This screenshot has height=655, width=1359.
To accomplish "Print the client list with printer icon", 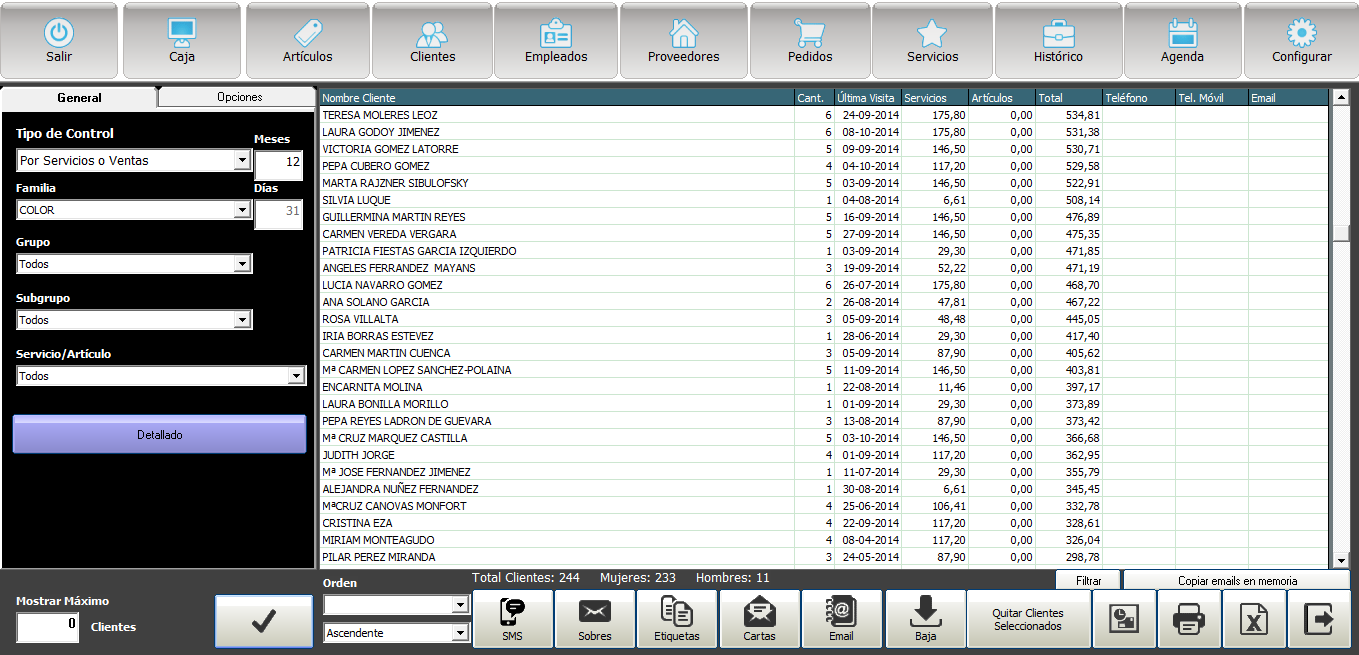I will click(x=1189, y=620).
